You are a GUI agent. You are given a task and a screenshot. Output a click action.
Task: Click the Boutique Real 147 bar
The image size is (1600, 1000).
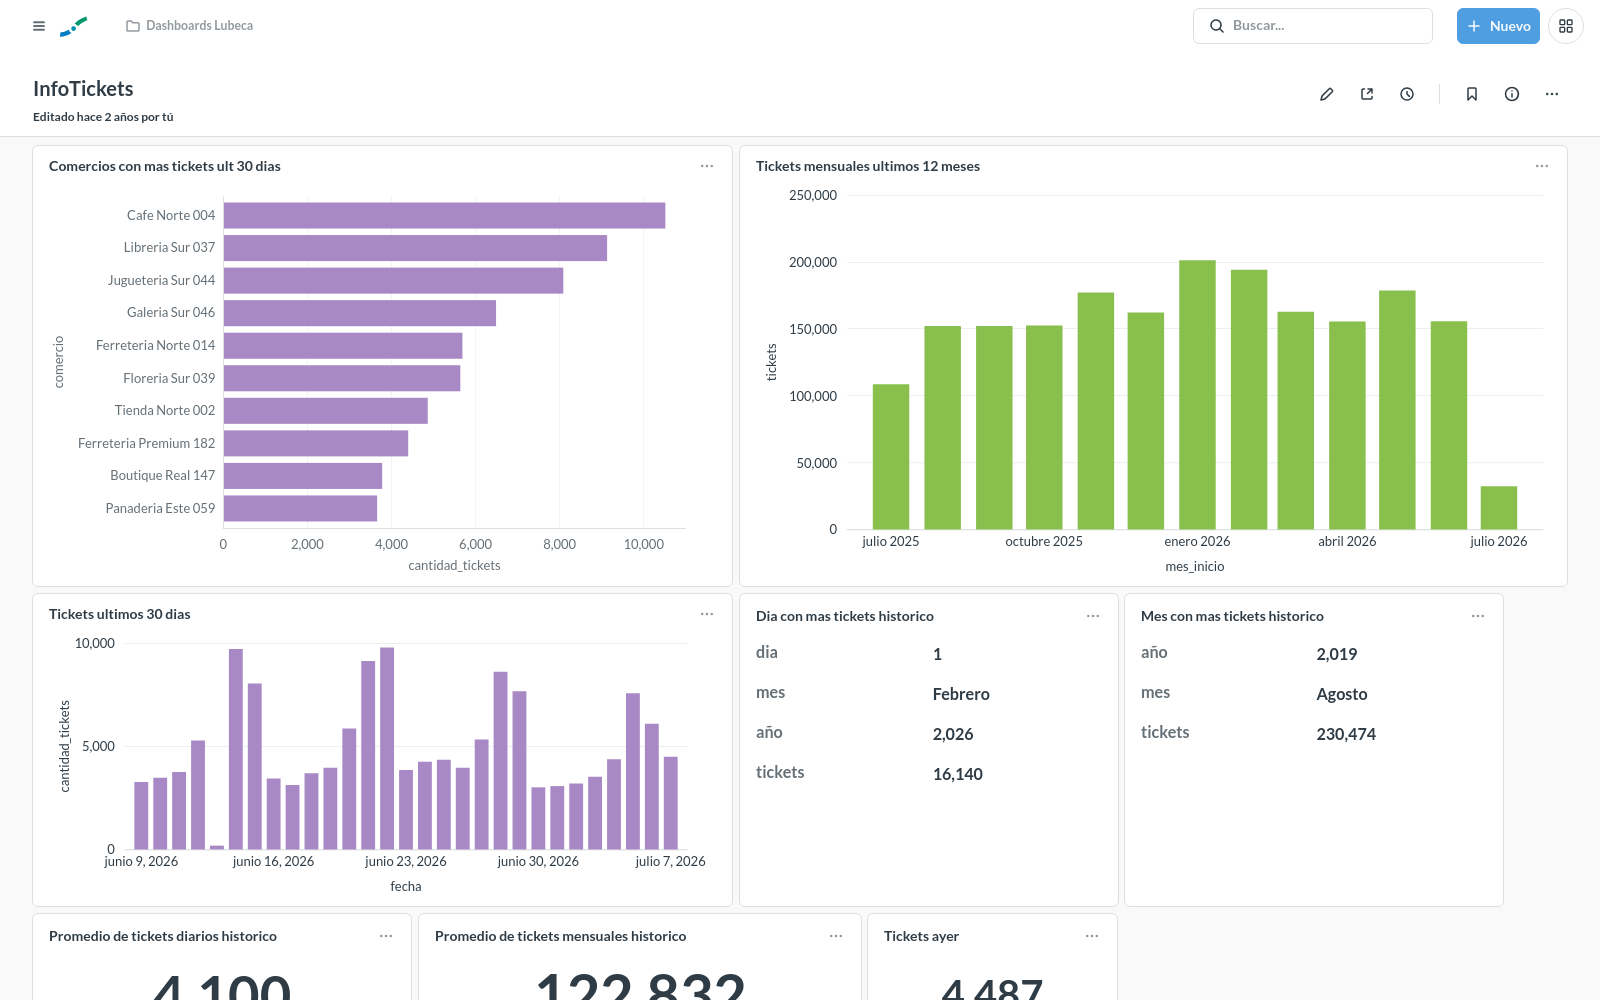(303, 476)
